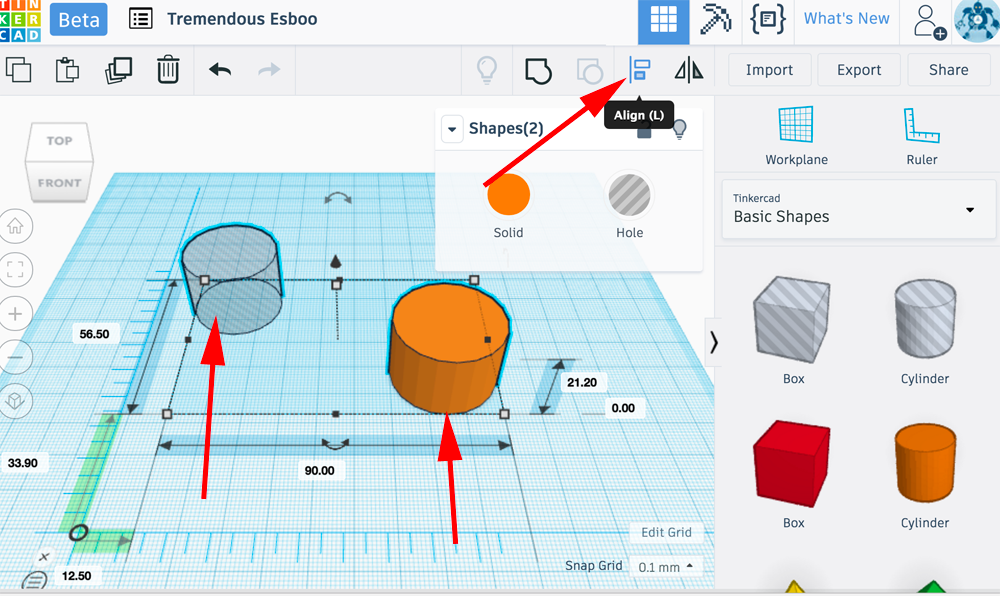Click the black cone lift handle
The height and width of the screenshot is (596, 1000).
[x=335, y=261]
